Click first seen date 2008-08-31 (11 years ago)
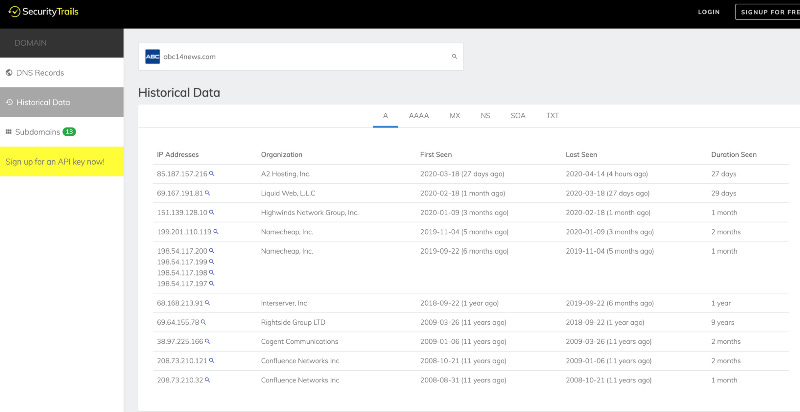This screenshot has width=800, height=412. coord(463,380)
